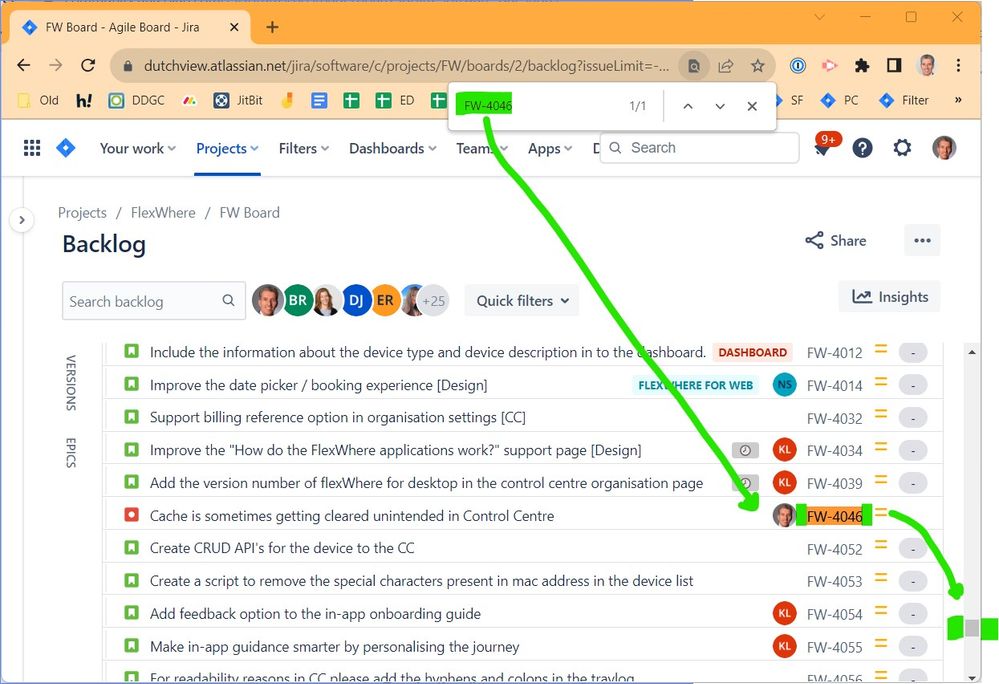Open issue key FW-4046
The width and height of the screenshot is (999, 684).
[834, 516]
